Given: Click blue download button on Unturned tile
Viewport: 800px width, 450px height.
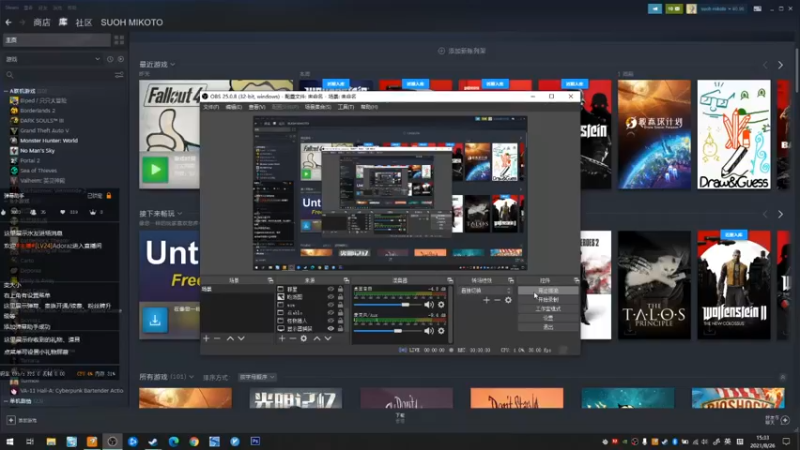Looking at the screenshot, I should [155, 320].
